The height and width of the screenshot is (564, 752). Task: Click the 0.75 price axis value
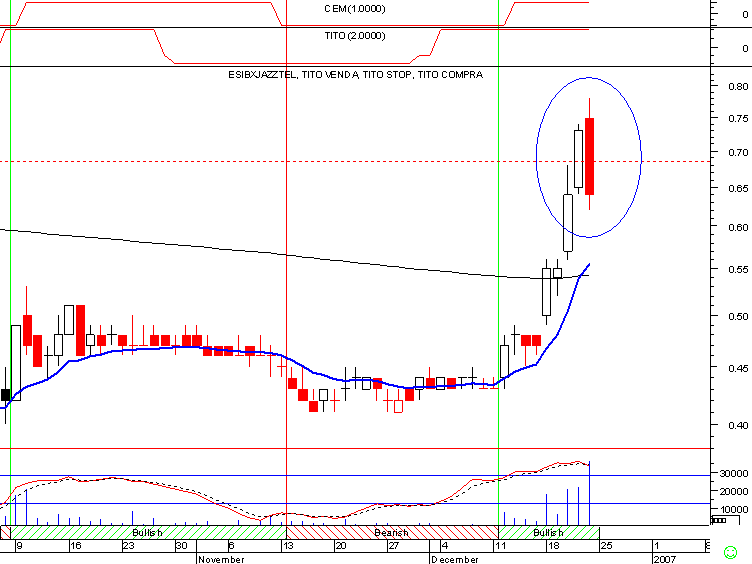click(x=738, y=118)
